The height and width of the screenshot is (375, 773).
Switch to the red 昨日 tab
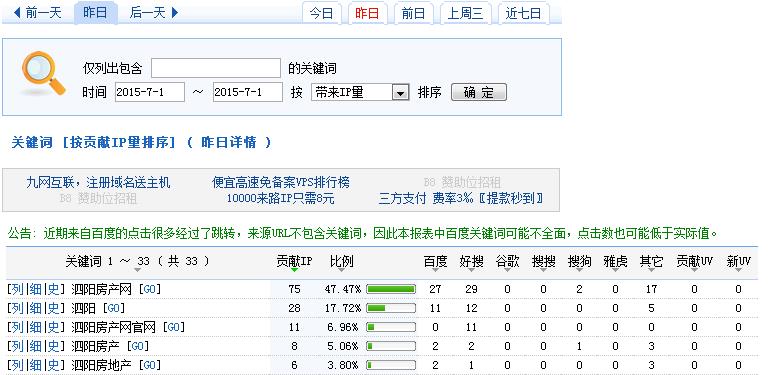click(x=367, y=13)
